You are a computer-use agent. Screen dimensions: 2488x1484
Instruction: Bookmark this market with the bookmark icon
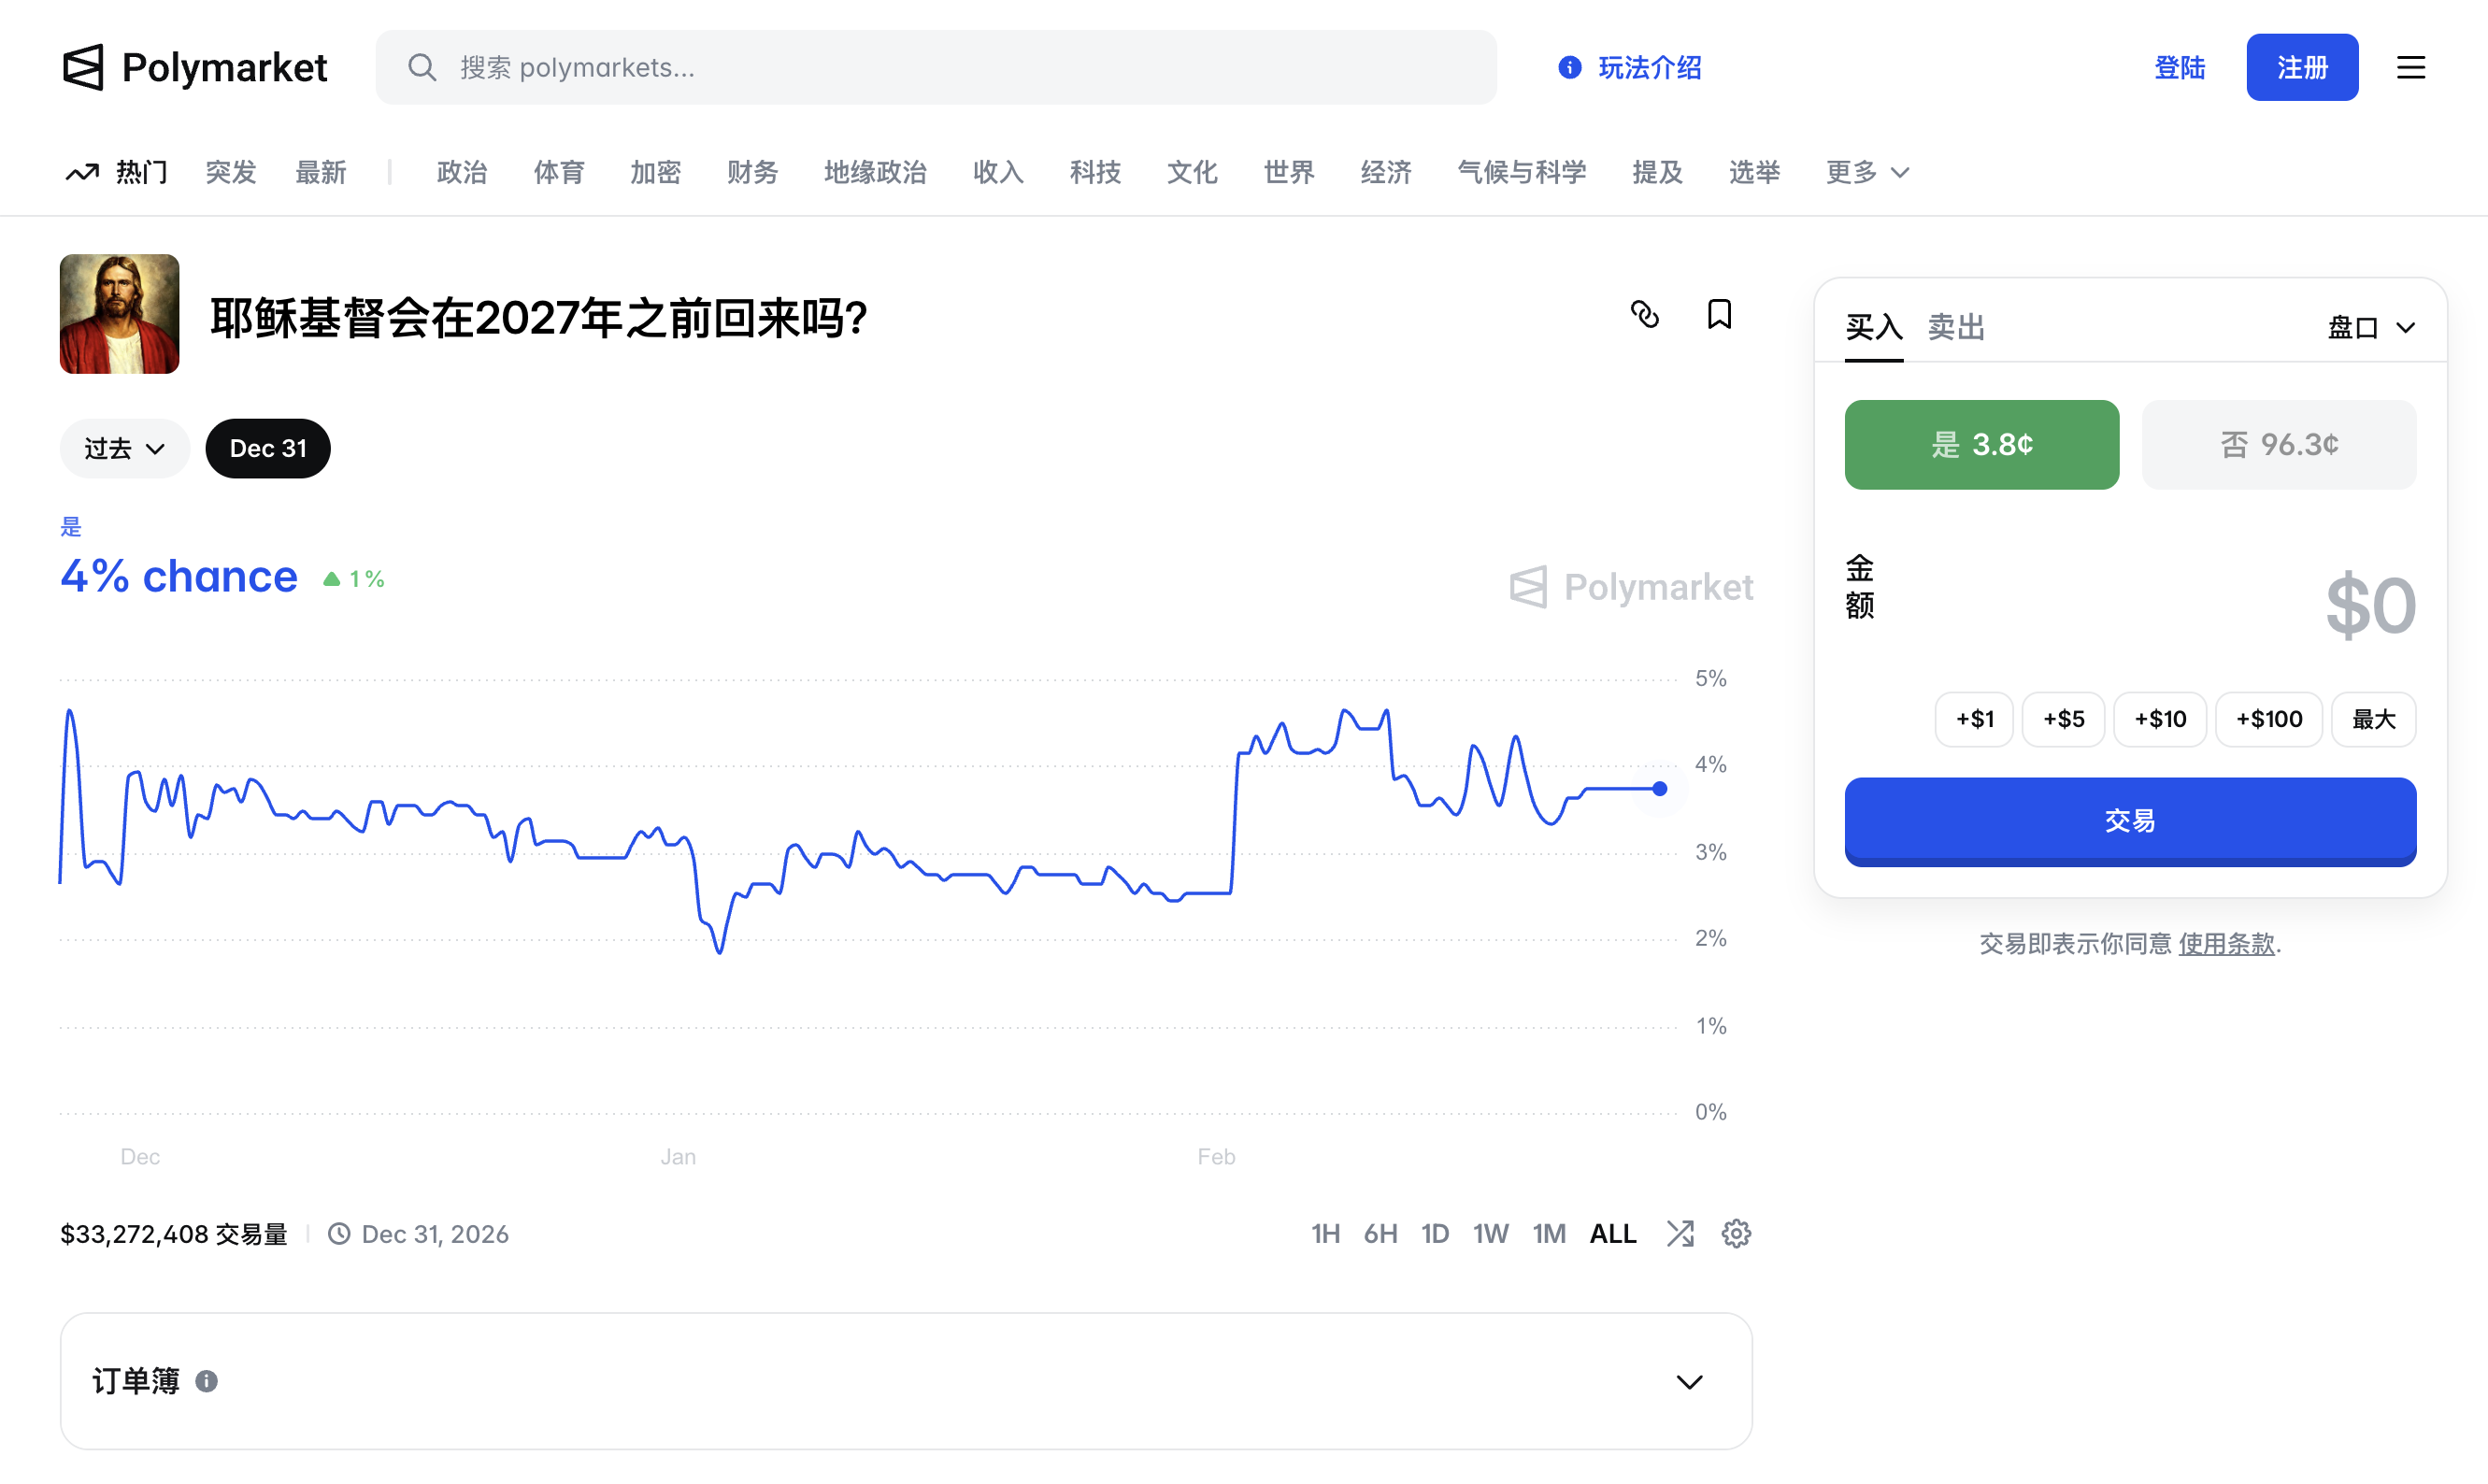1719,314
